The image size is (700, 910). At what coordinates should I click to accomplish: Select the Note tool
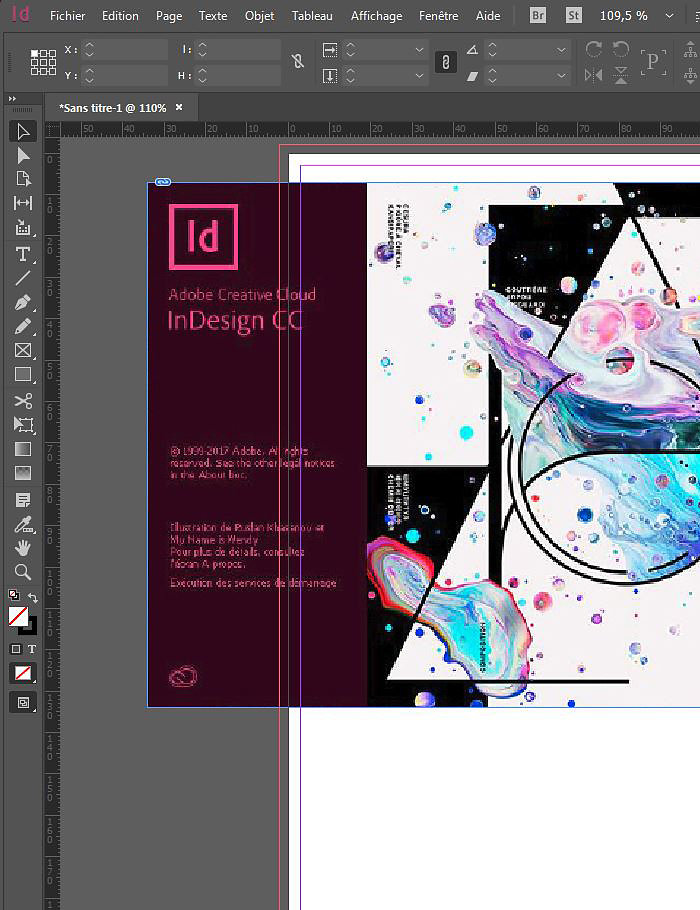23,500
